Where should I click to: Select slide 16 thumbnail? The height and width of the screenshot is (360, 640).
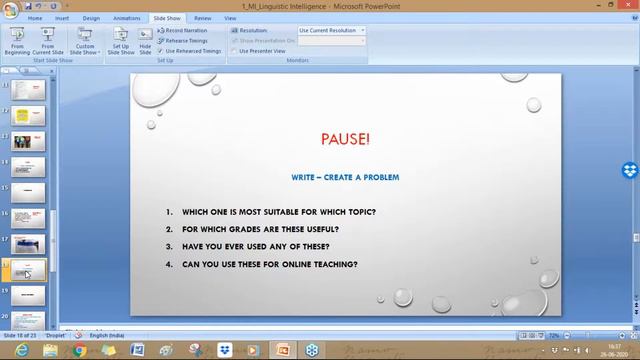click(x=28, y=218)
